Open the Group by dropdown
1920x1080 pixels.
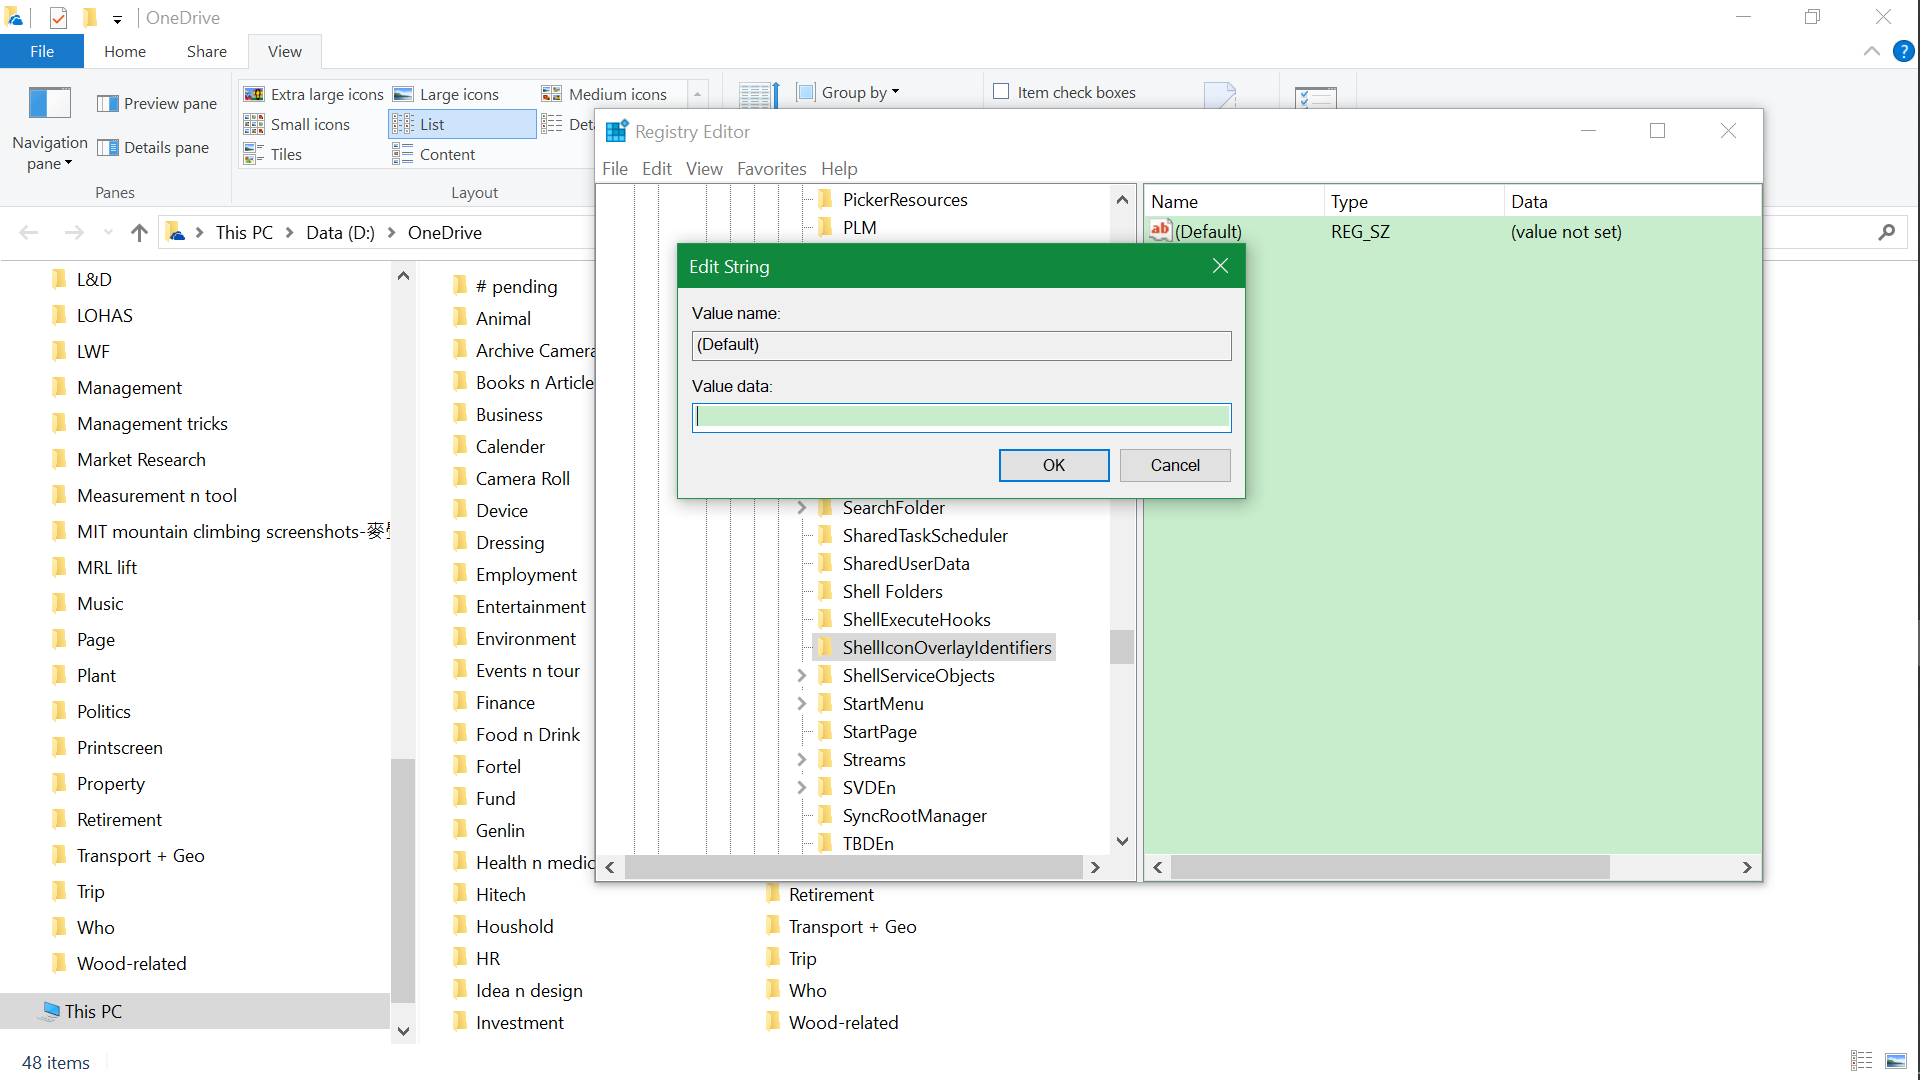coord(848,92)
